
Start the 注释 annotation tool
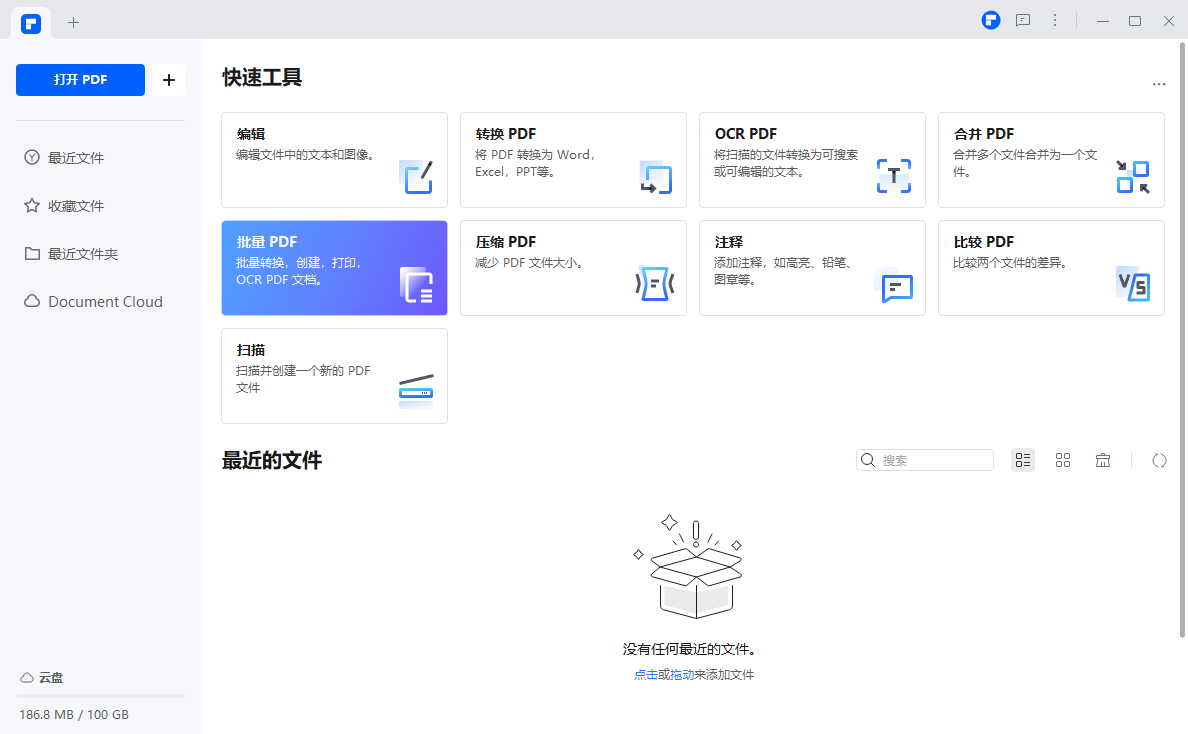(812, 268)
